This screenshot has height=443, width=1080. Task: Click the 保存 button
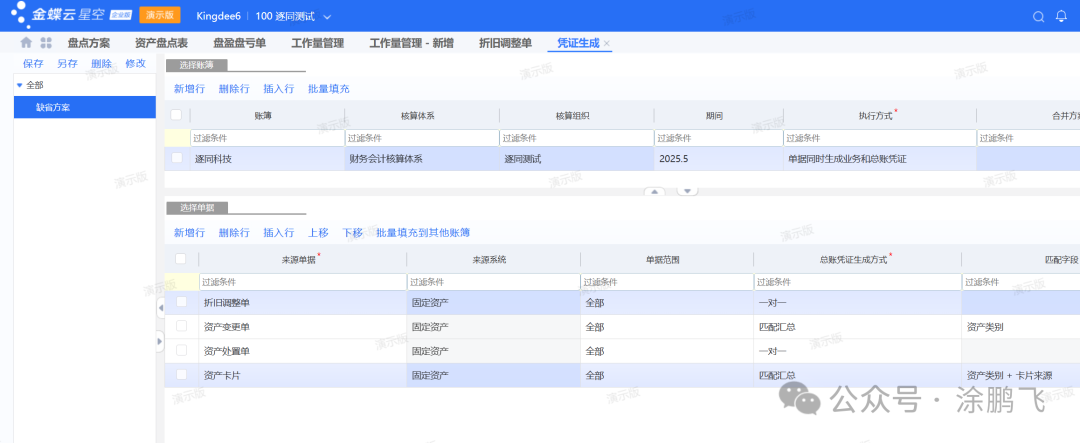coord(33,63)
